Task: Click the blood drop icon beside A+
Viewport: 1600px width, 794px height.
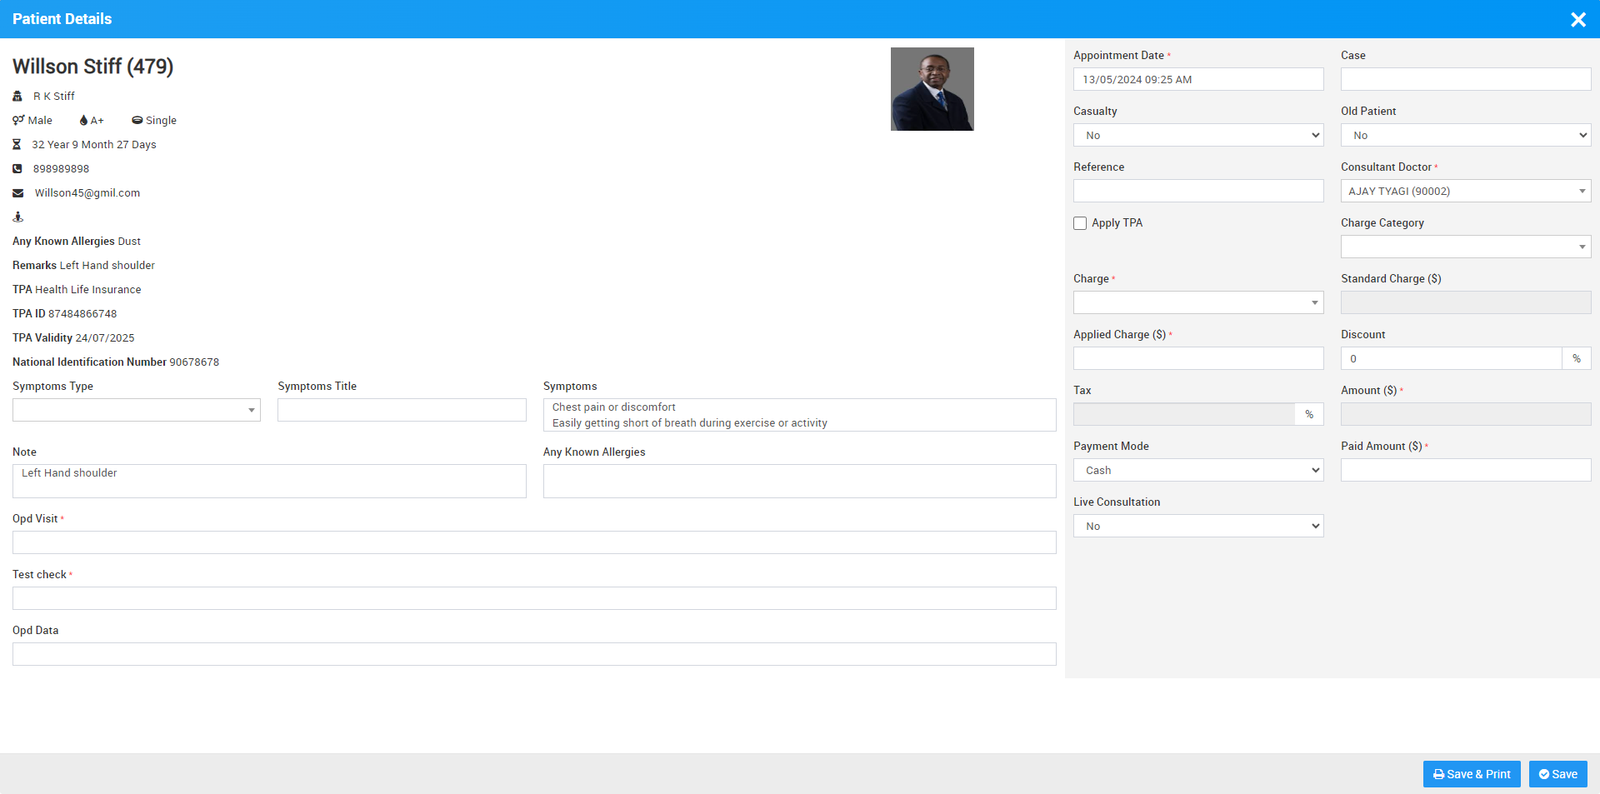Action: [x=83, y=120]
